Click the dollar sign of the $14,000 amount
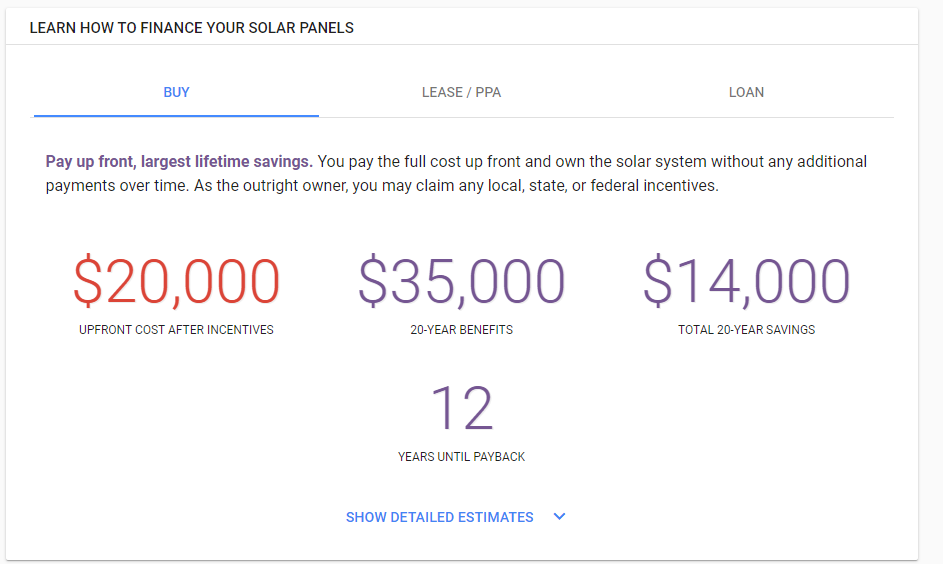The width and height of the screenshot is (943, 564). [x=657, y=281]
